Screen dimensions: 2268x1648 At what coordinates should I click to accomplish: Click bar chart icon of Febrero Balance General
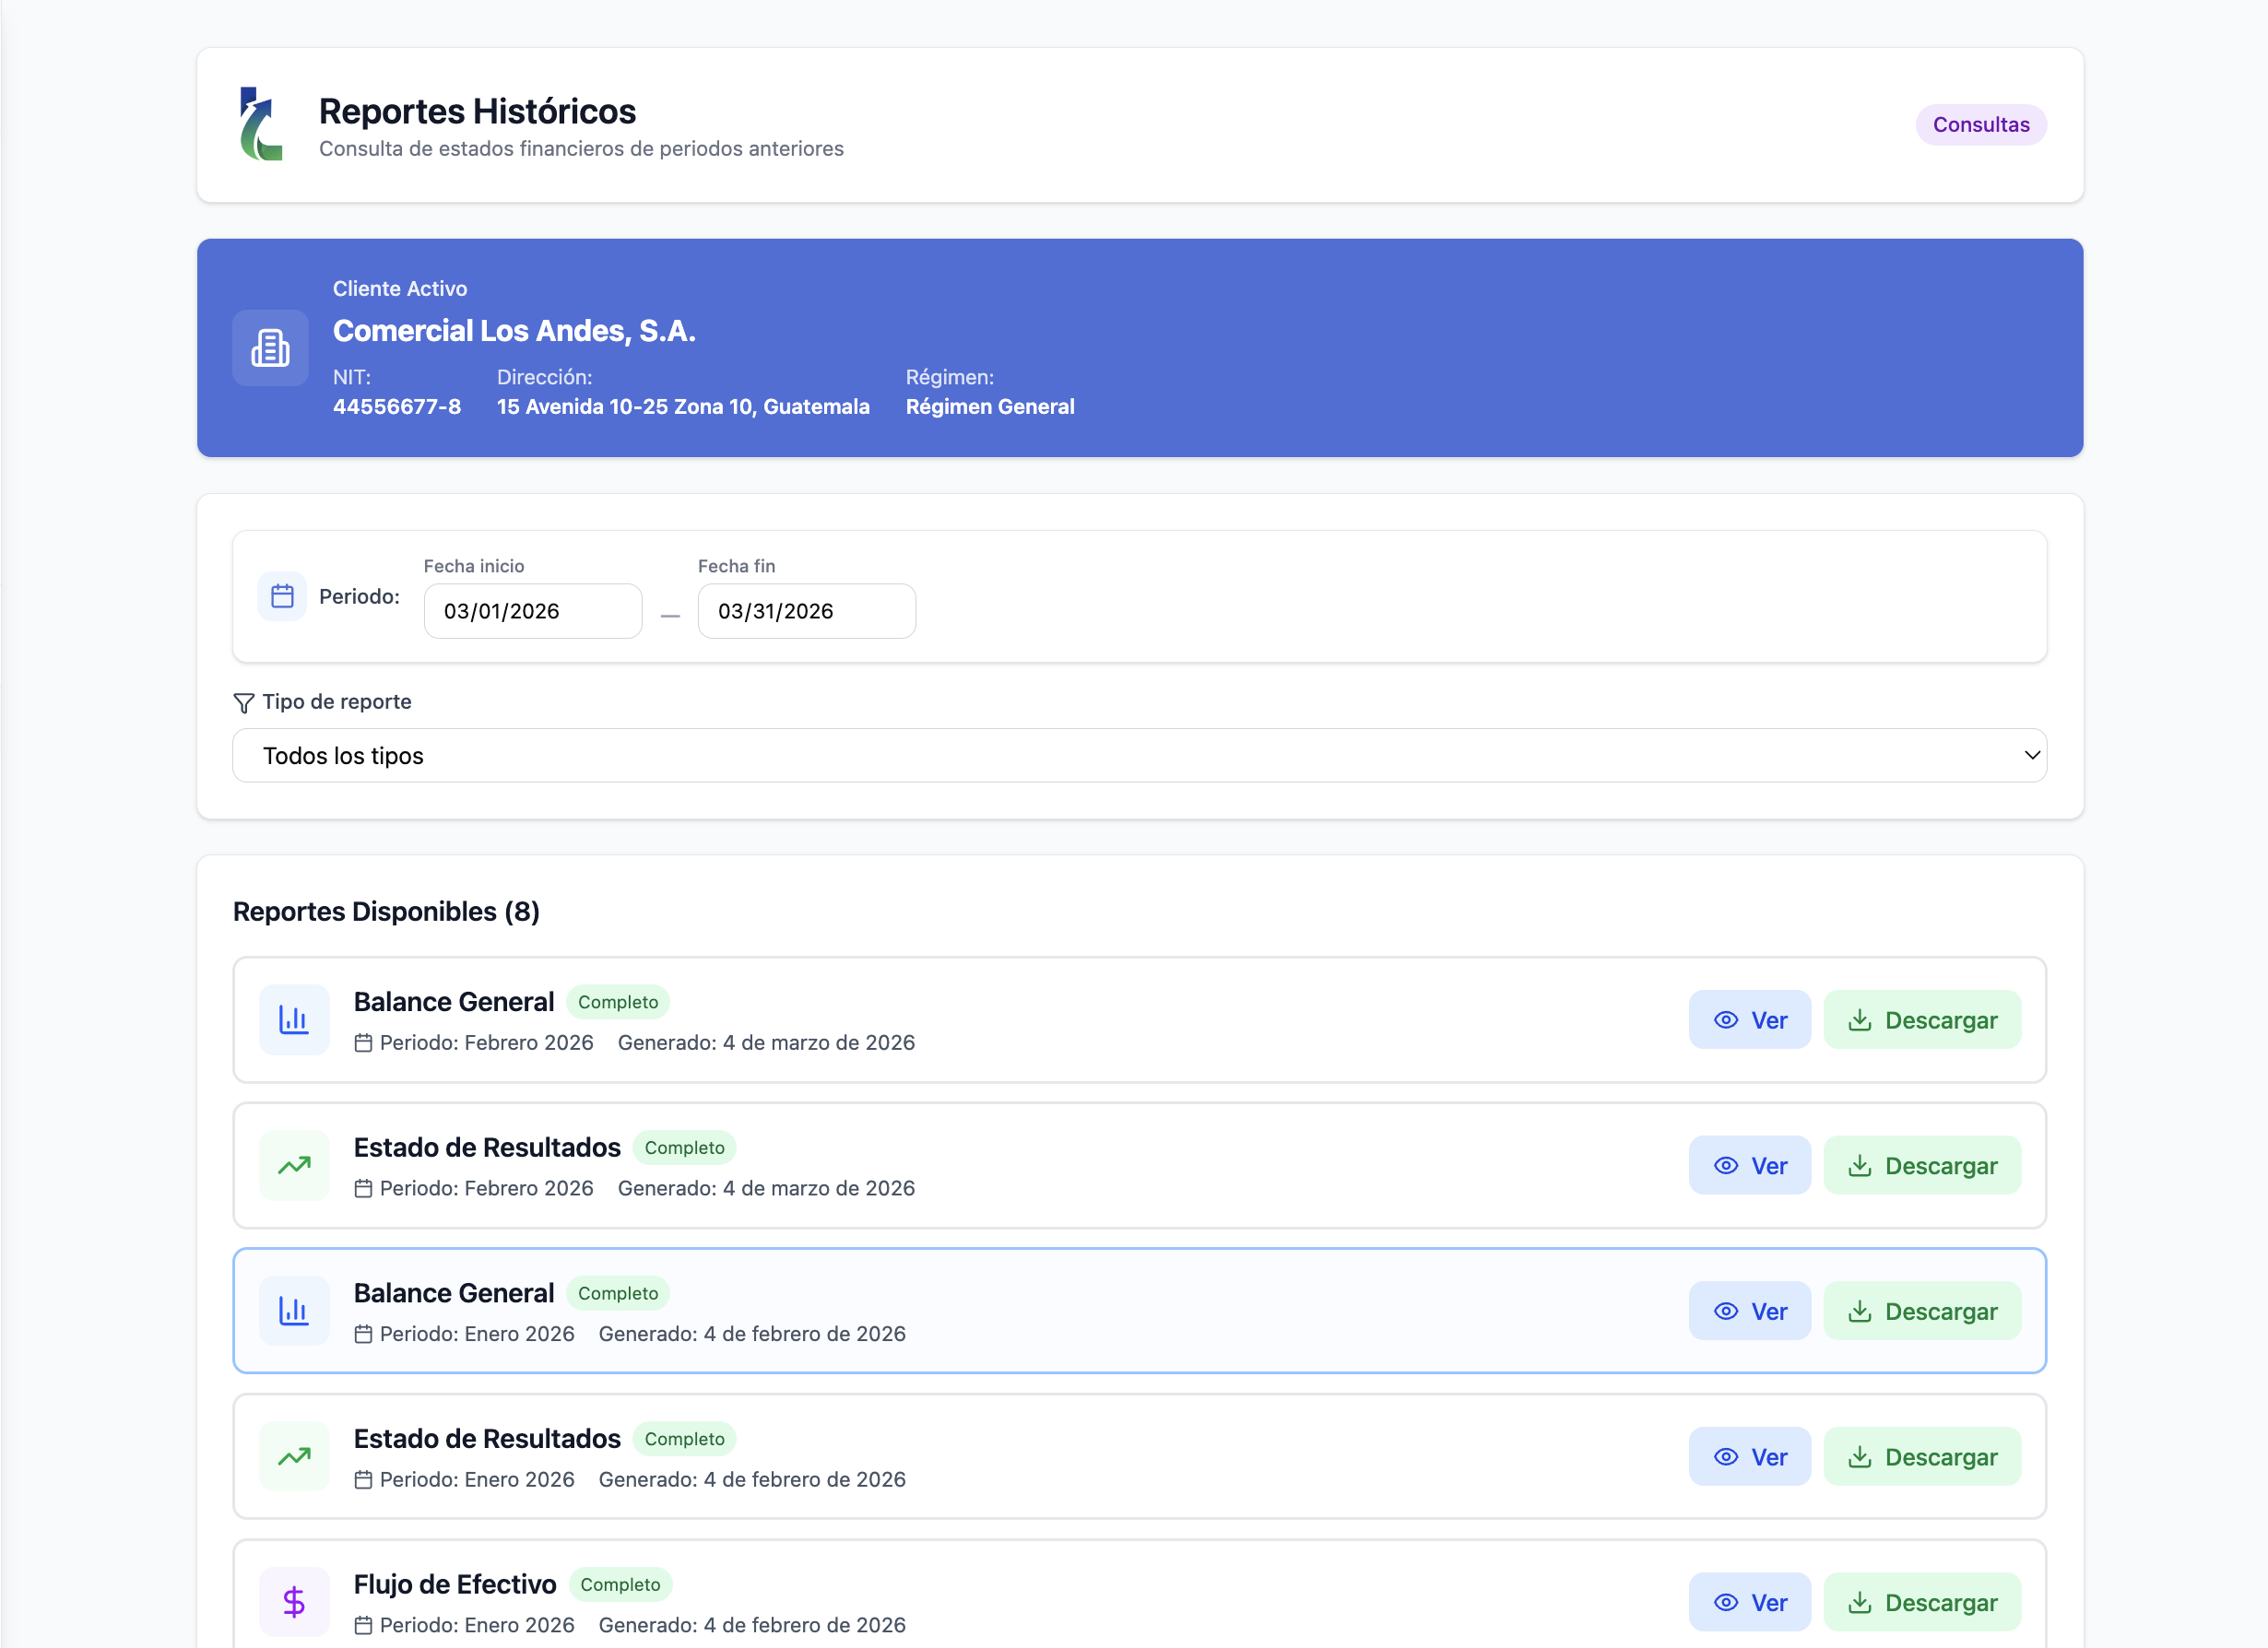(x=294, y=1020)
